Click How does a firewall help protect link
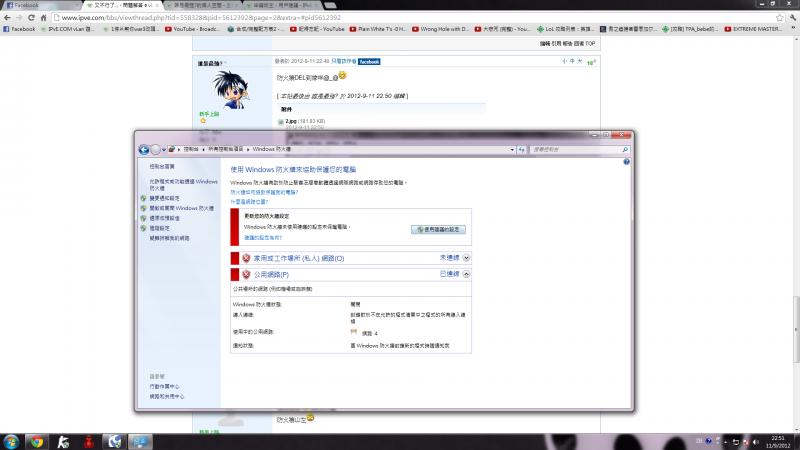This screenshot has width=800, height=450. (264, 192)
